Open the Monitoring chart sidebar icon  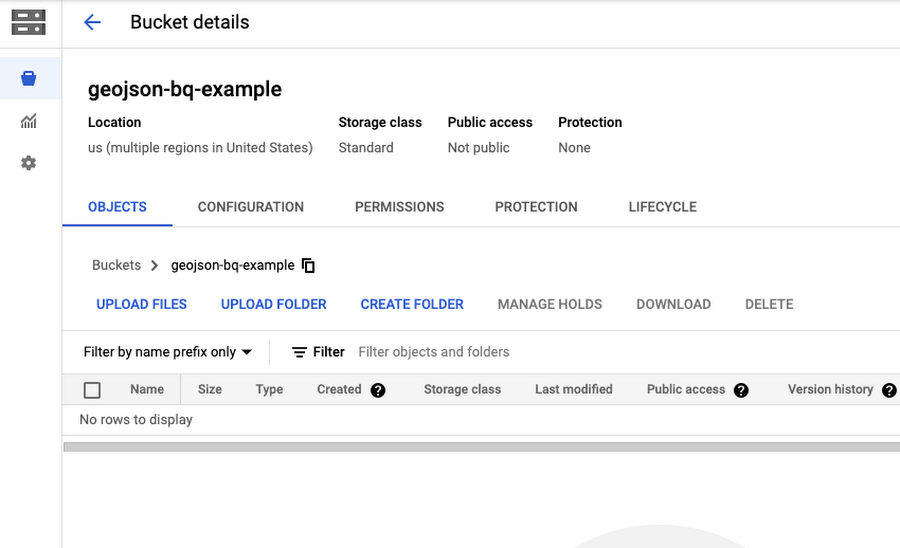point(29,121)
